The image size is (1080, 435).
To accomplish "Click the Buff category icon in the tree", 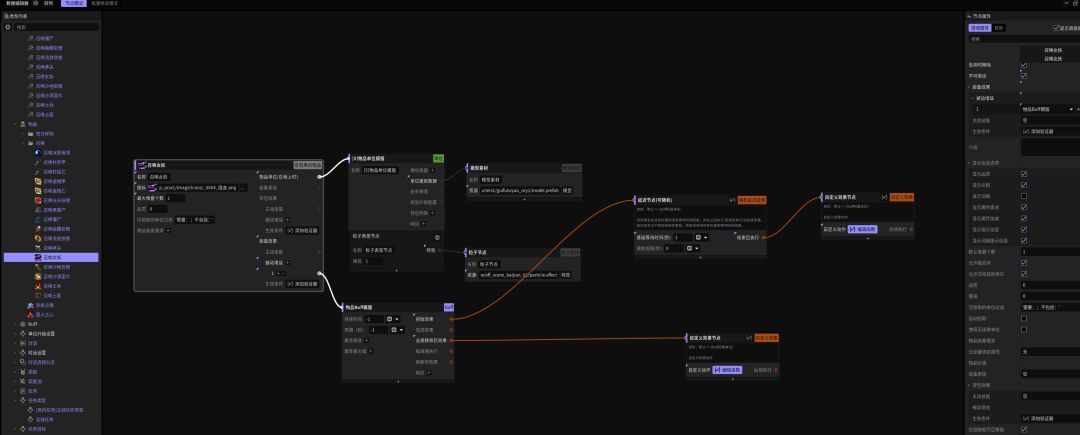I will pos(23,324).
